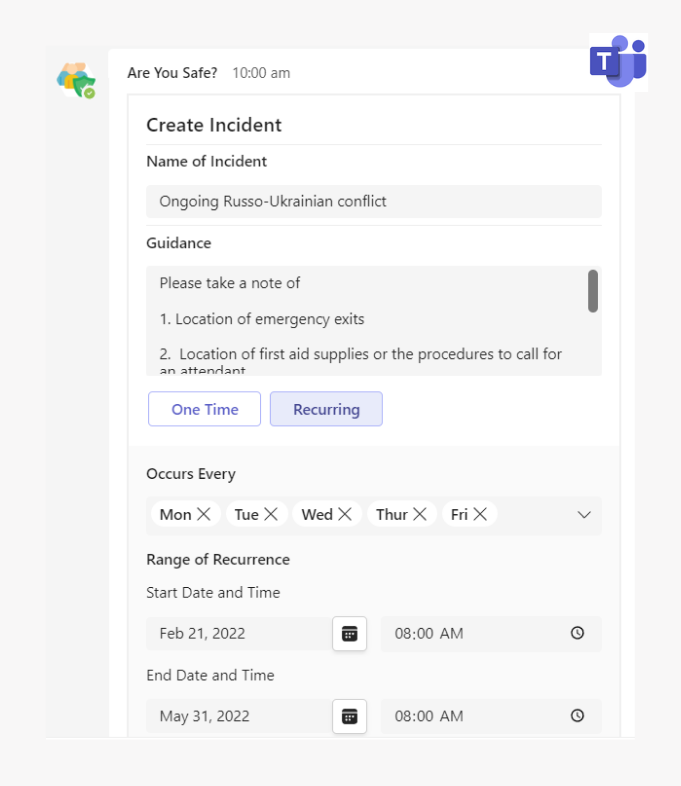Screen dimensions: 681x786
Task: Select the One Time option
Action: [204, 409]
